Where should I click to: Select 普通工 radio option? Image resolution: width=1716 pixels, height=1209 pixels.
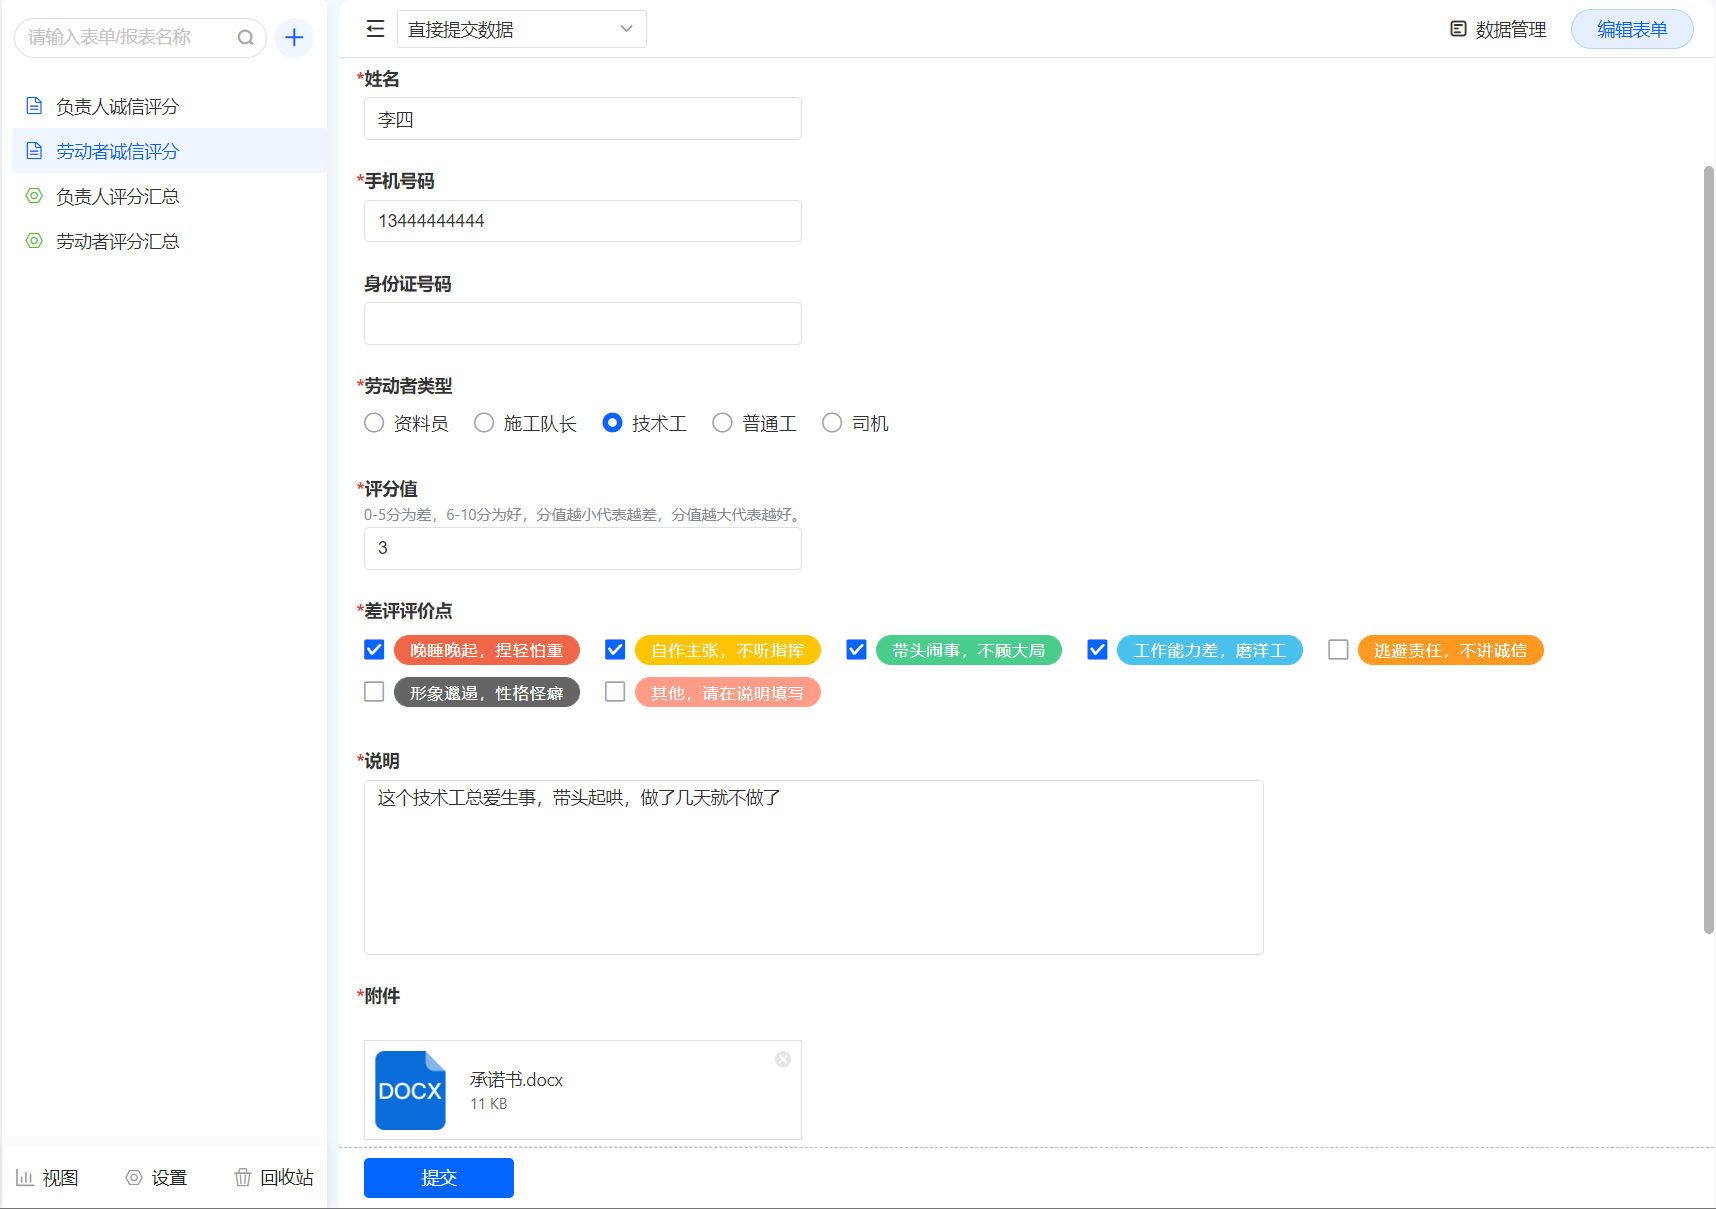[x=722, y=423]
